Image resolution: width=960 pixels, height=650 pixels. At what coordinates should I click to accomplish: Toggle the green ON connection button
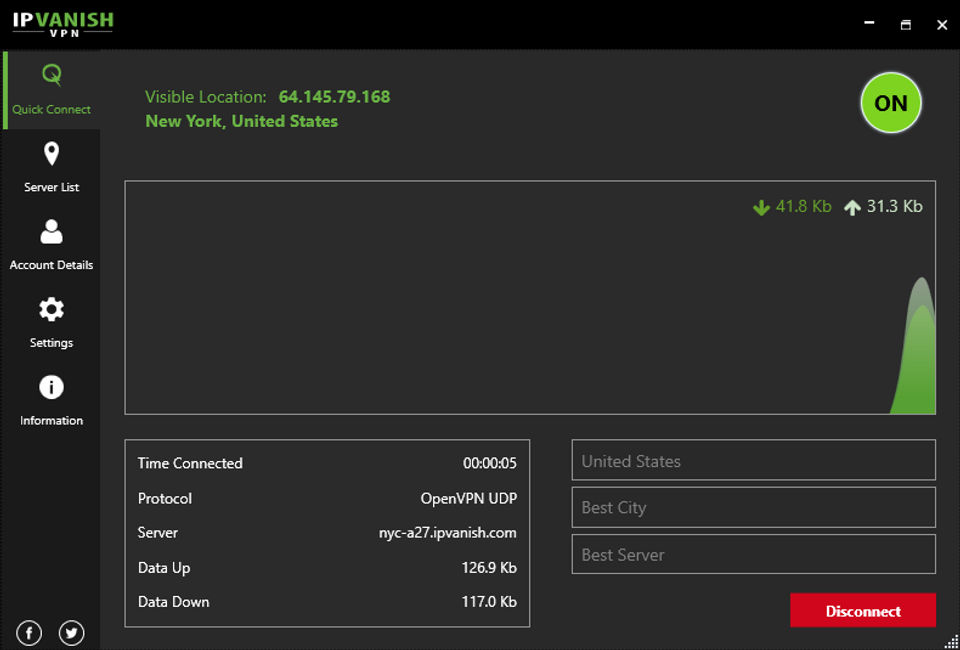click(891, 103)
